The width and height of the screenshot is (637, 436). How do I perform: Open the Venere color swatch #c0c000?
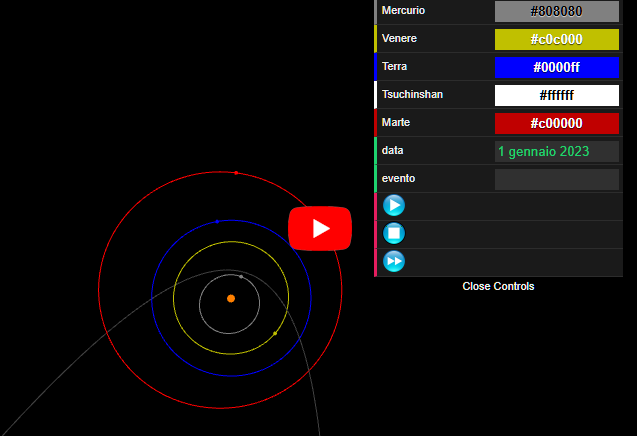[557, 39]
